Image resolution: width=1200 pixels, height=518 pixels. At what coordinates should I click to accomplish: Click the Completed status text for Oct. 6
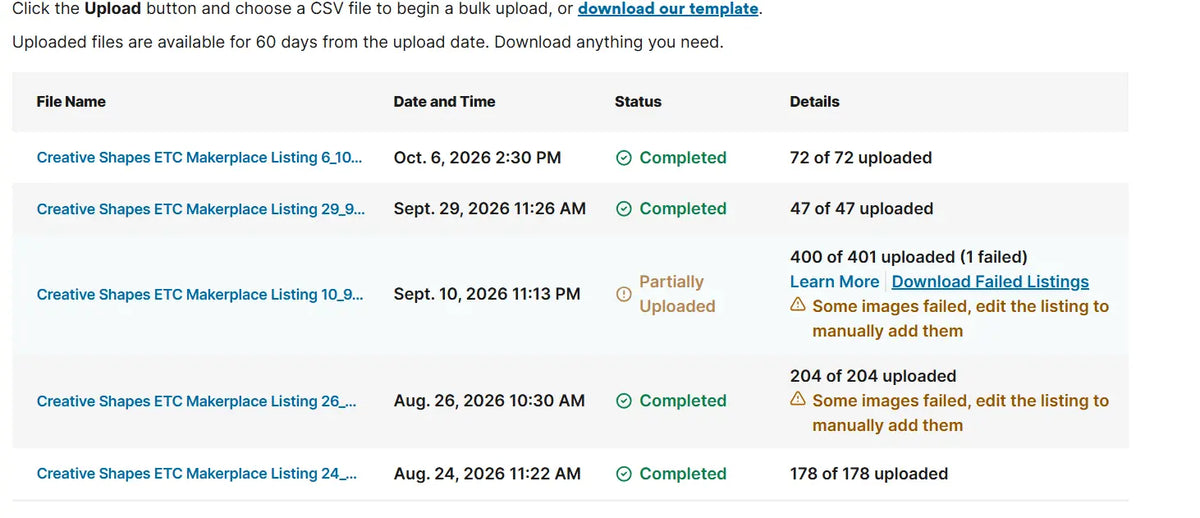(683, 158)
